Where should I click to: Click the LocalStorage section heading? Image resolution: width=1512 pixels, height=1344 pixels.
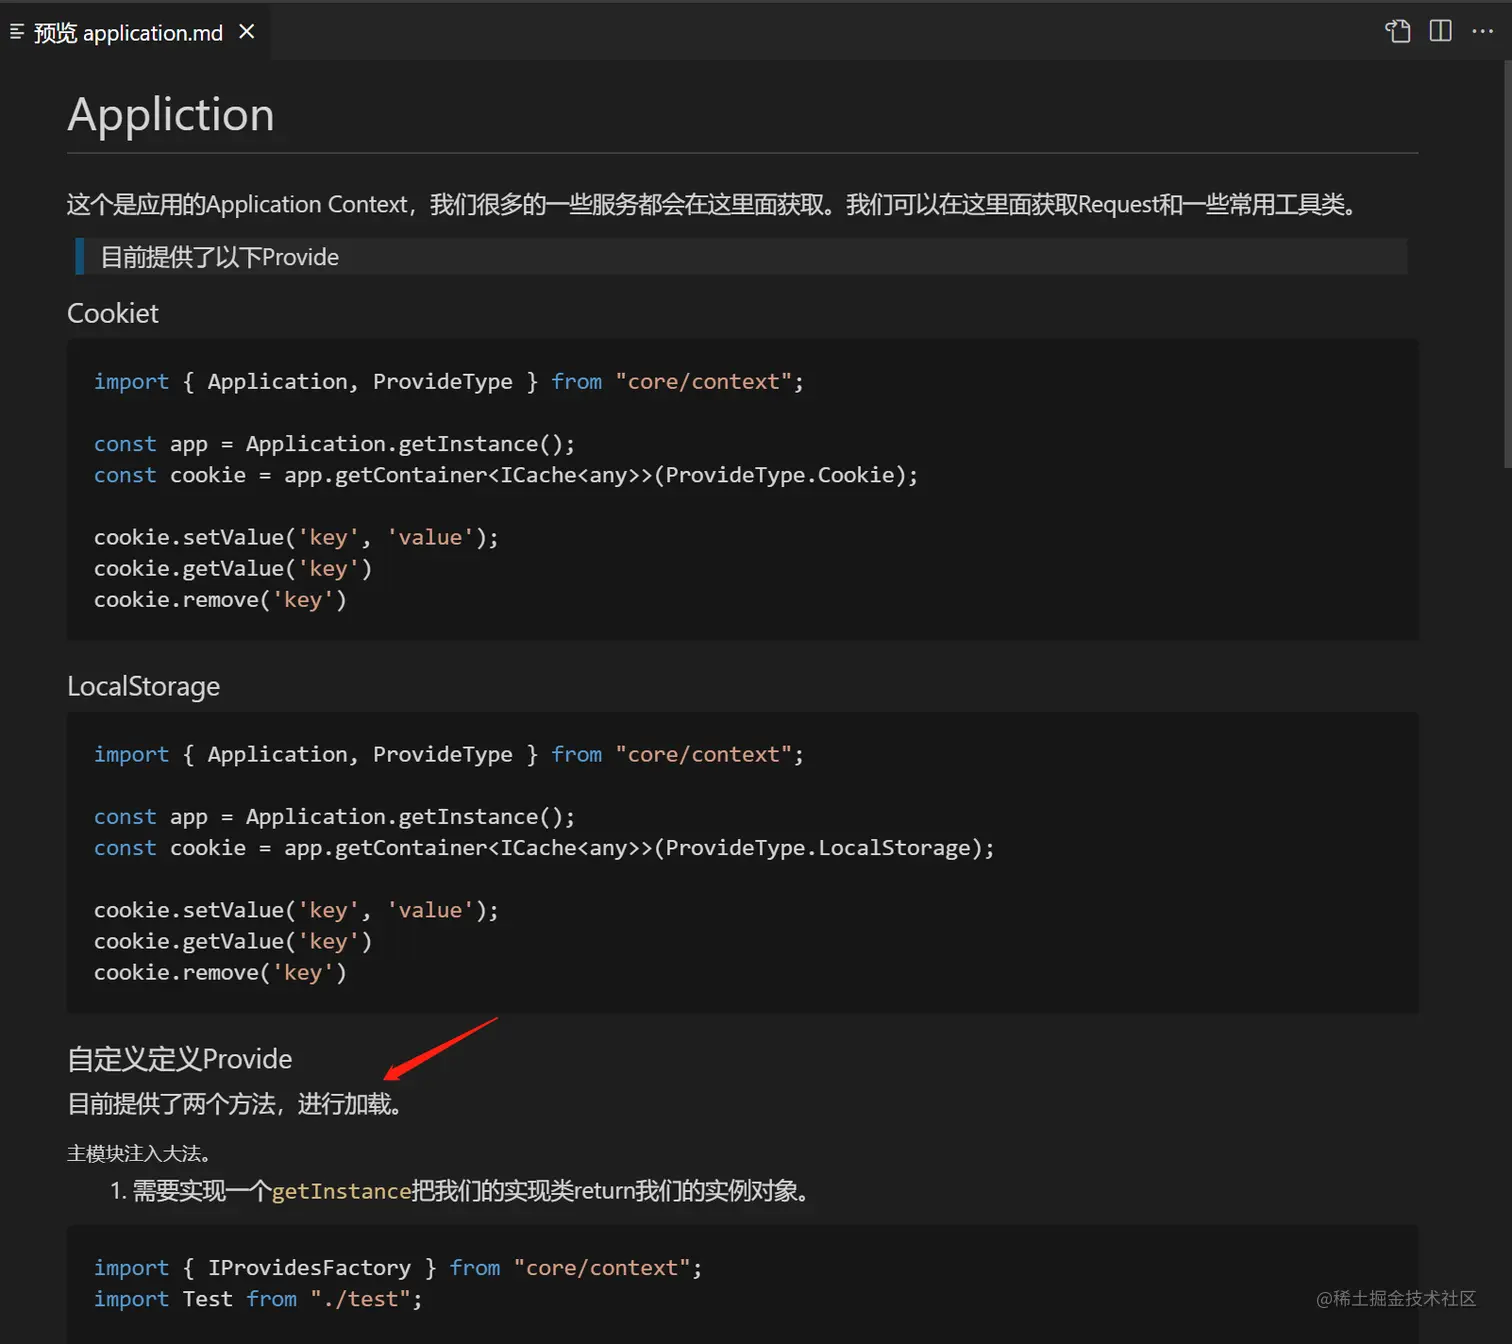(x=143, y=687)
